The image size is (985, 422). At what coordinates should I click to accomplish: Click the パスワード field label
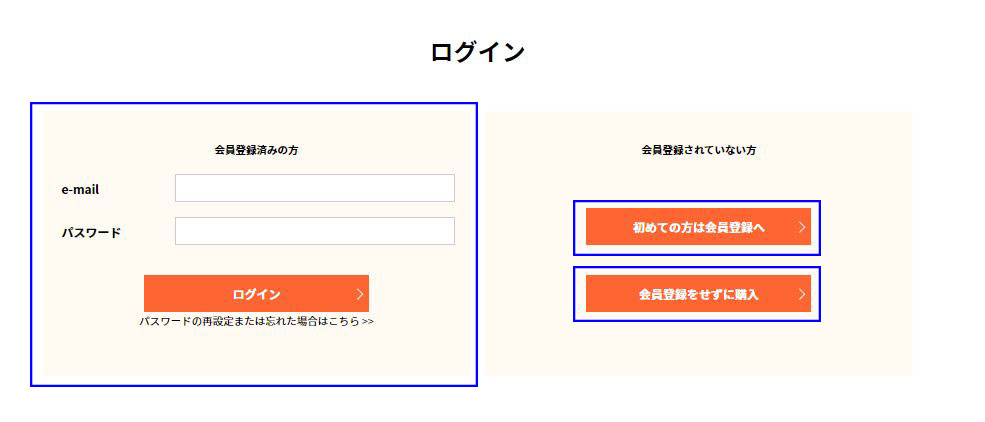coord(91,232)
